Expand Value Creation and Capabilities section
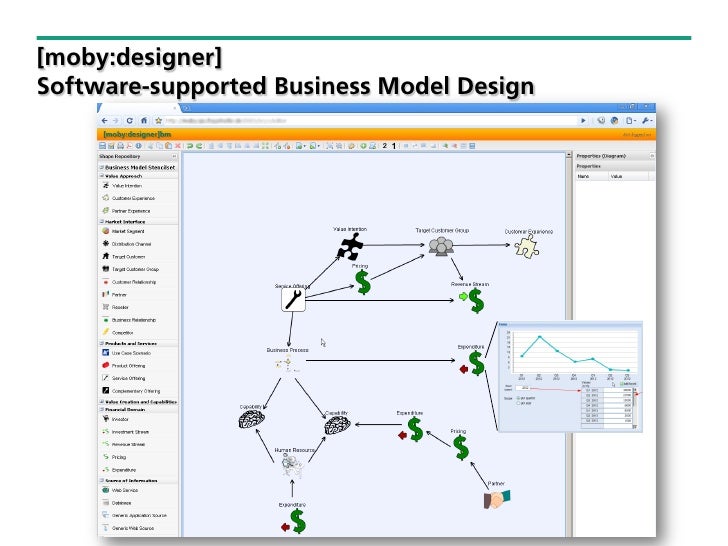The width and height of the screenshot is (728, 546). (102, 402)
